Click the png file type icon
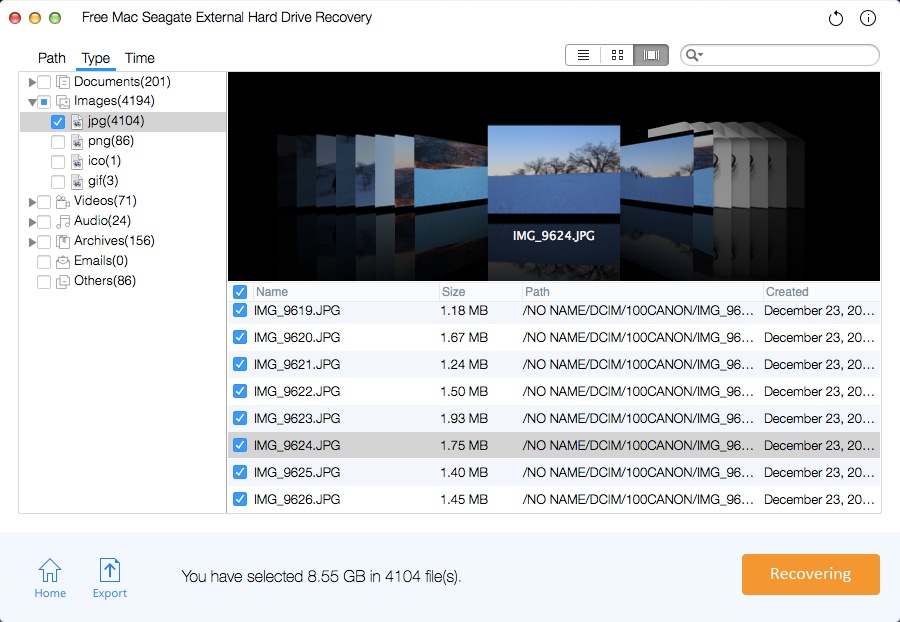 coord(77,142)
